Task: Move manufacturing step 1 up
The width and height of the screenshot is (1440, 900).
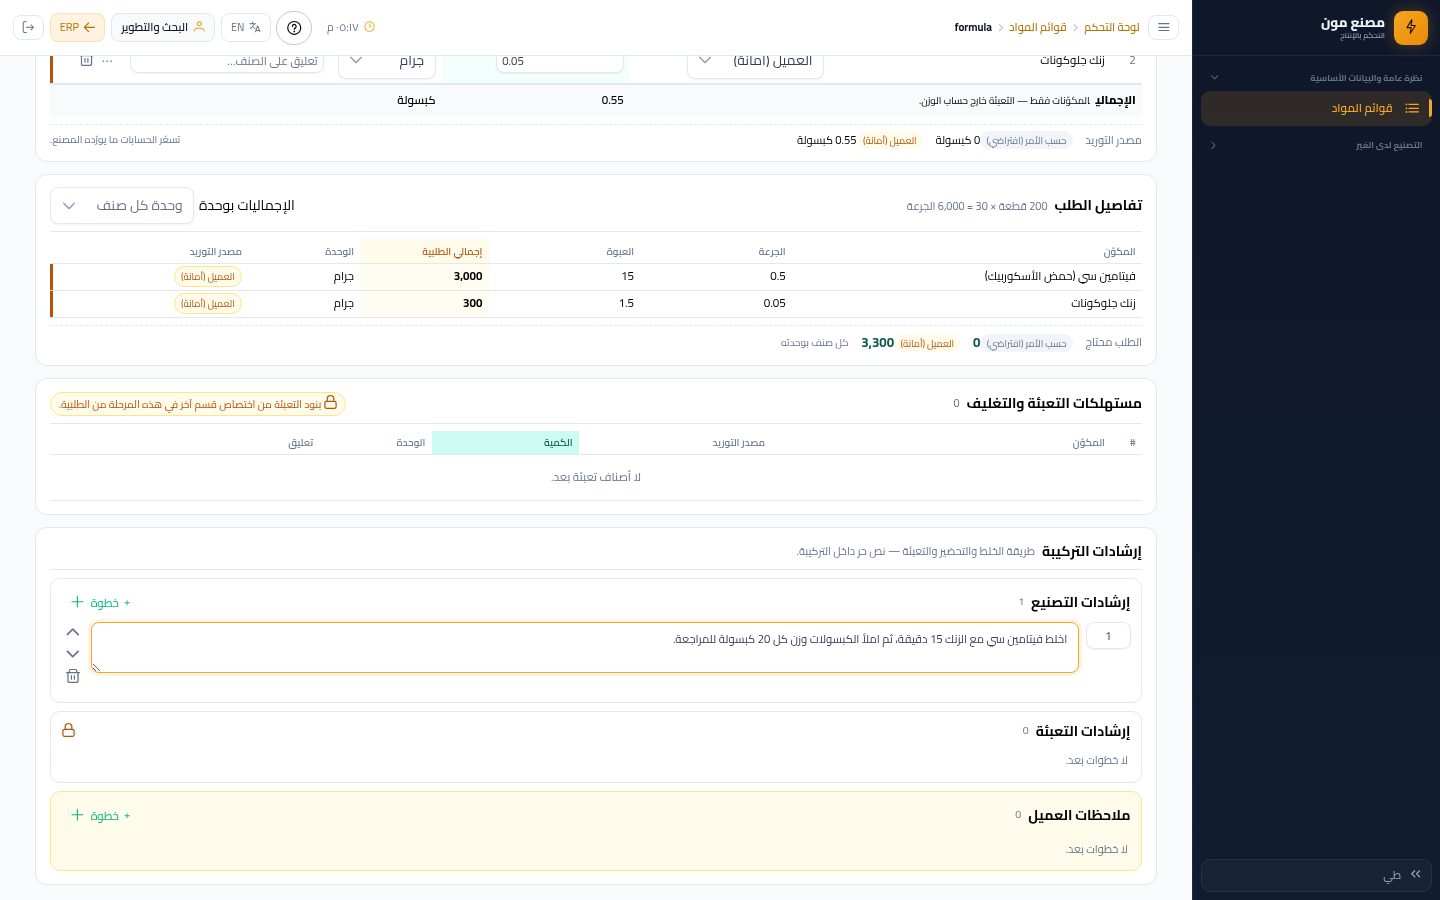Action: 73,632
